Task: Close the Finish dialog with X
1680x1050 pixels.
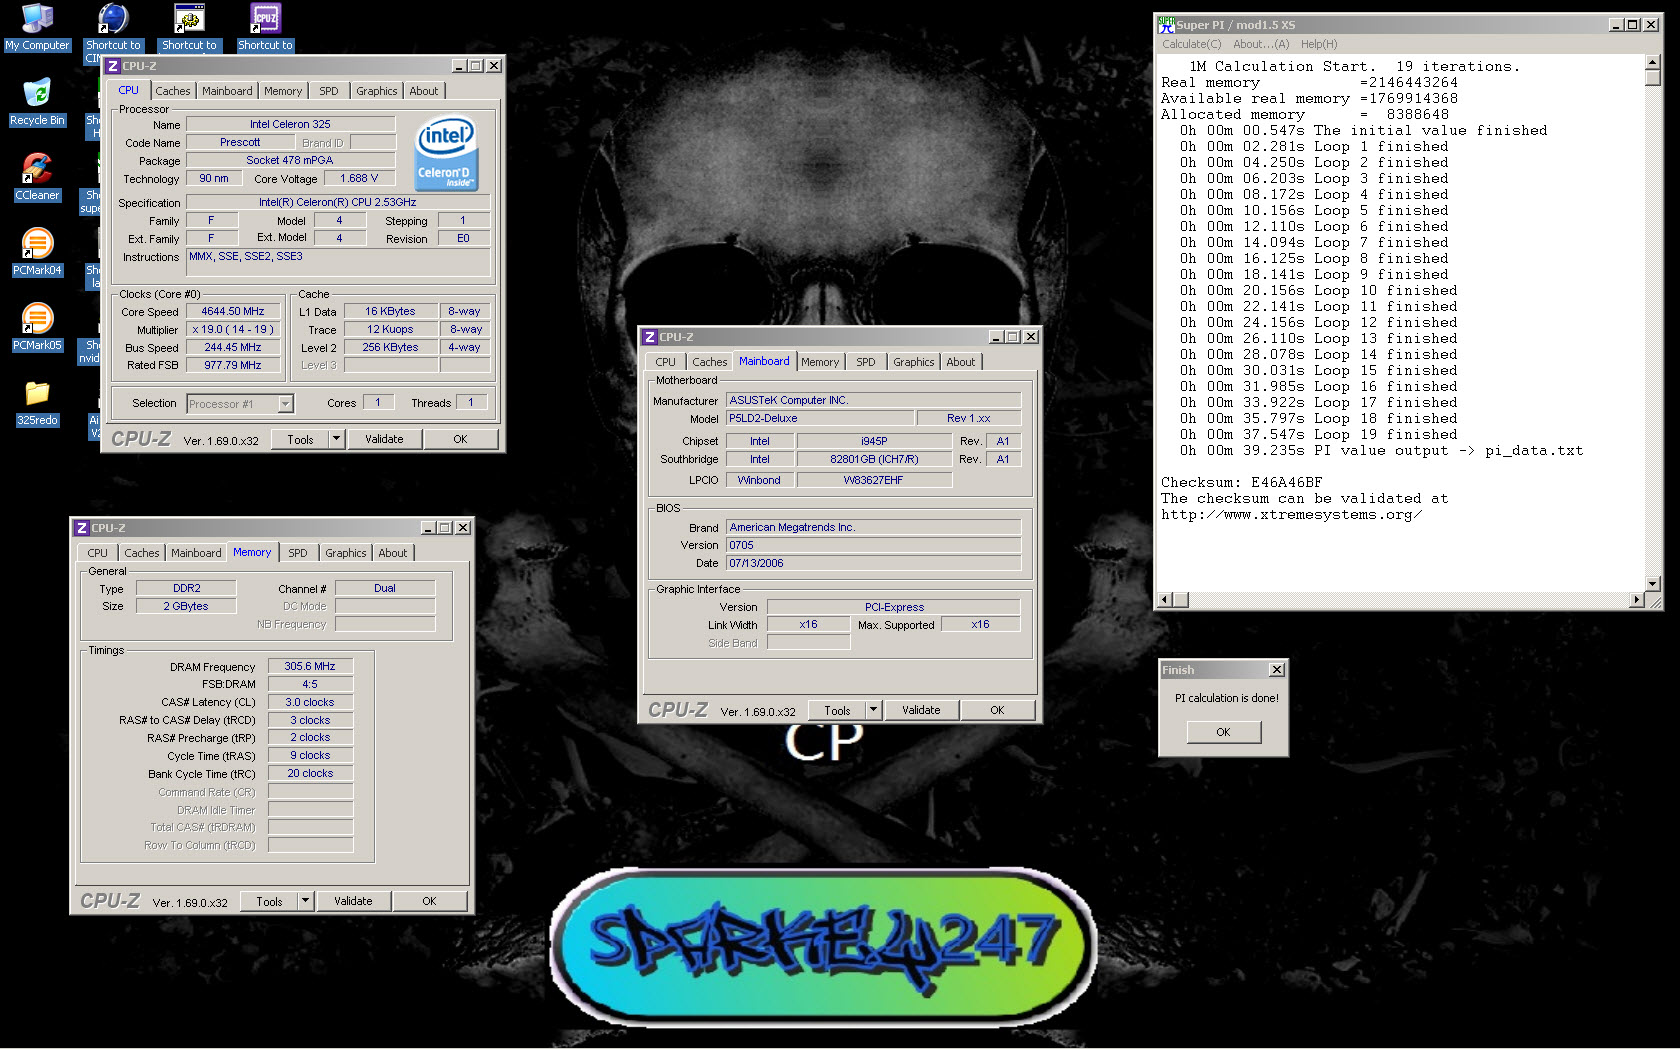Action: pyautogui.click(x=1276, y=670)
